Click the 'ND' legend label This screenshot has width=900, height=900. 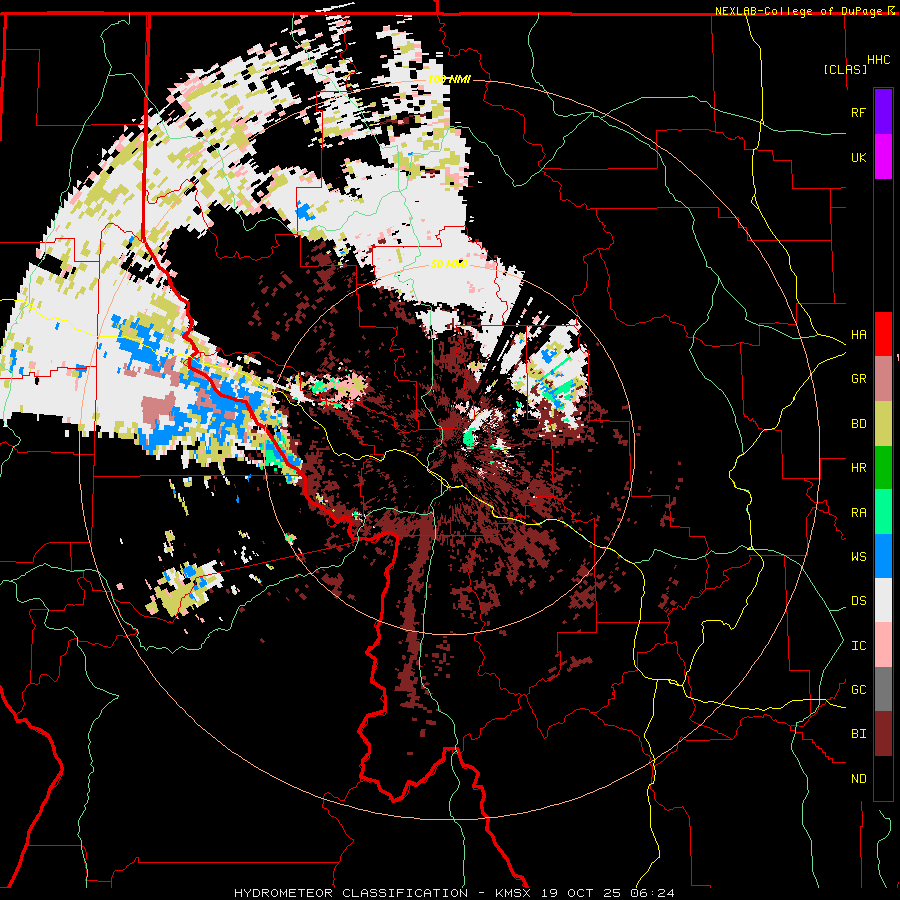coord(858,779)
